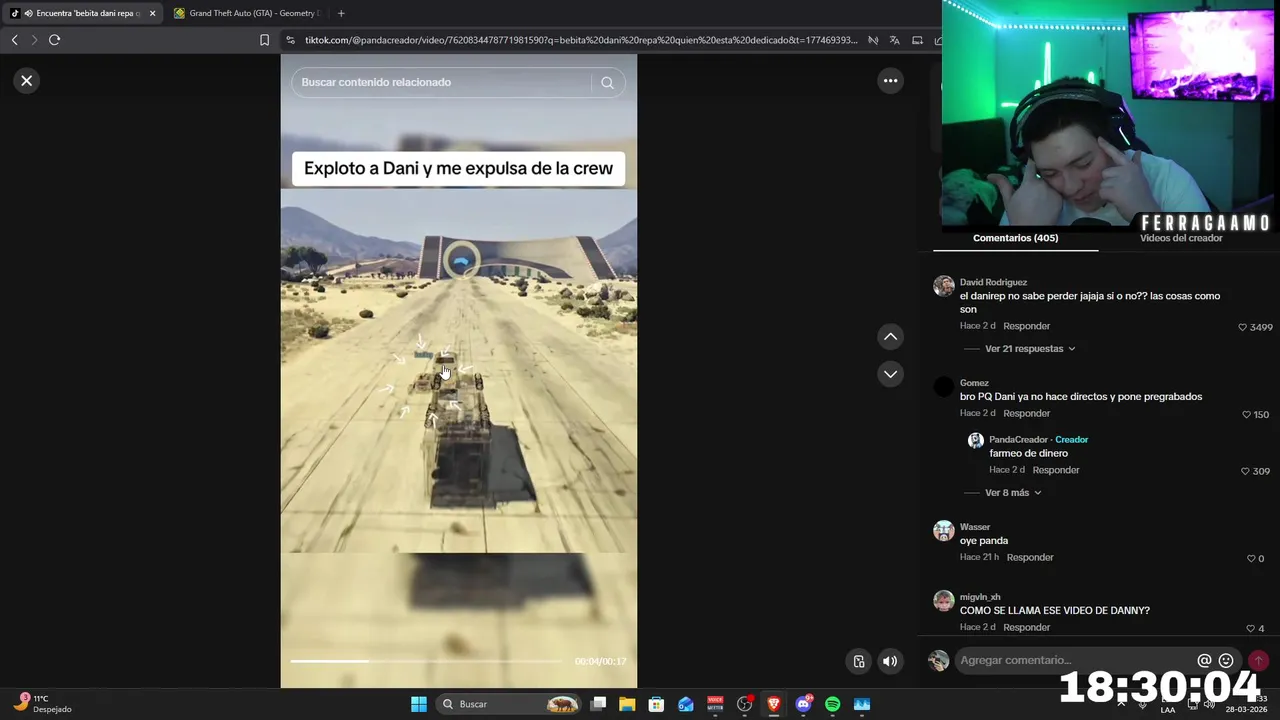Open OBS Studio from taskbar
1280x720 pixels.
click(x=744, y=704)
